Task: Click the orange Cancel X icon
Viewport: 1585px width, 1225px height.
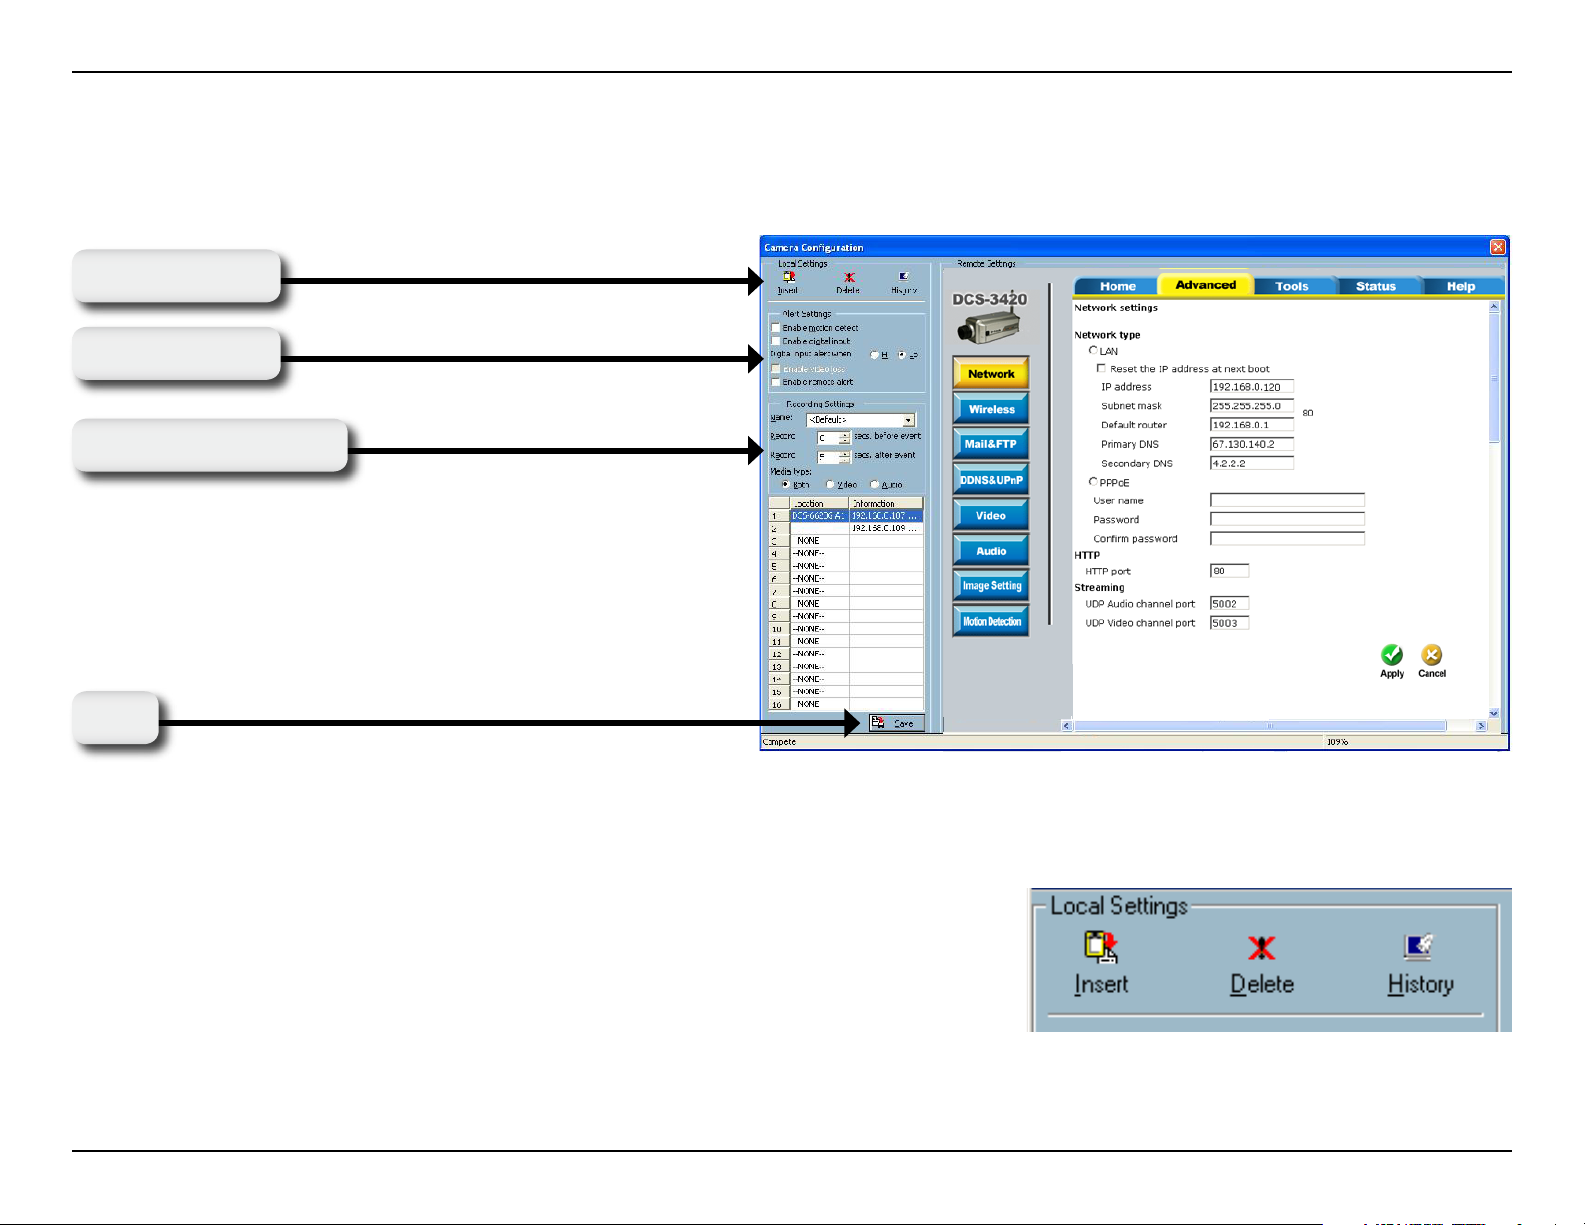Action: click(1431, 655)
